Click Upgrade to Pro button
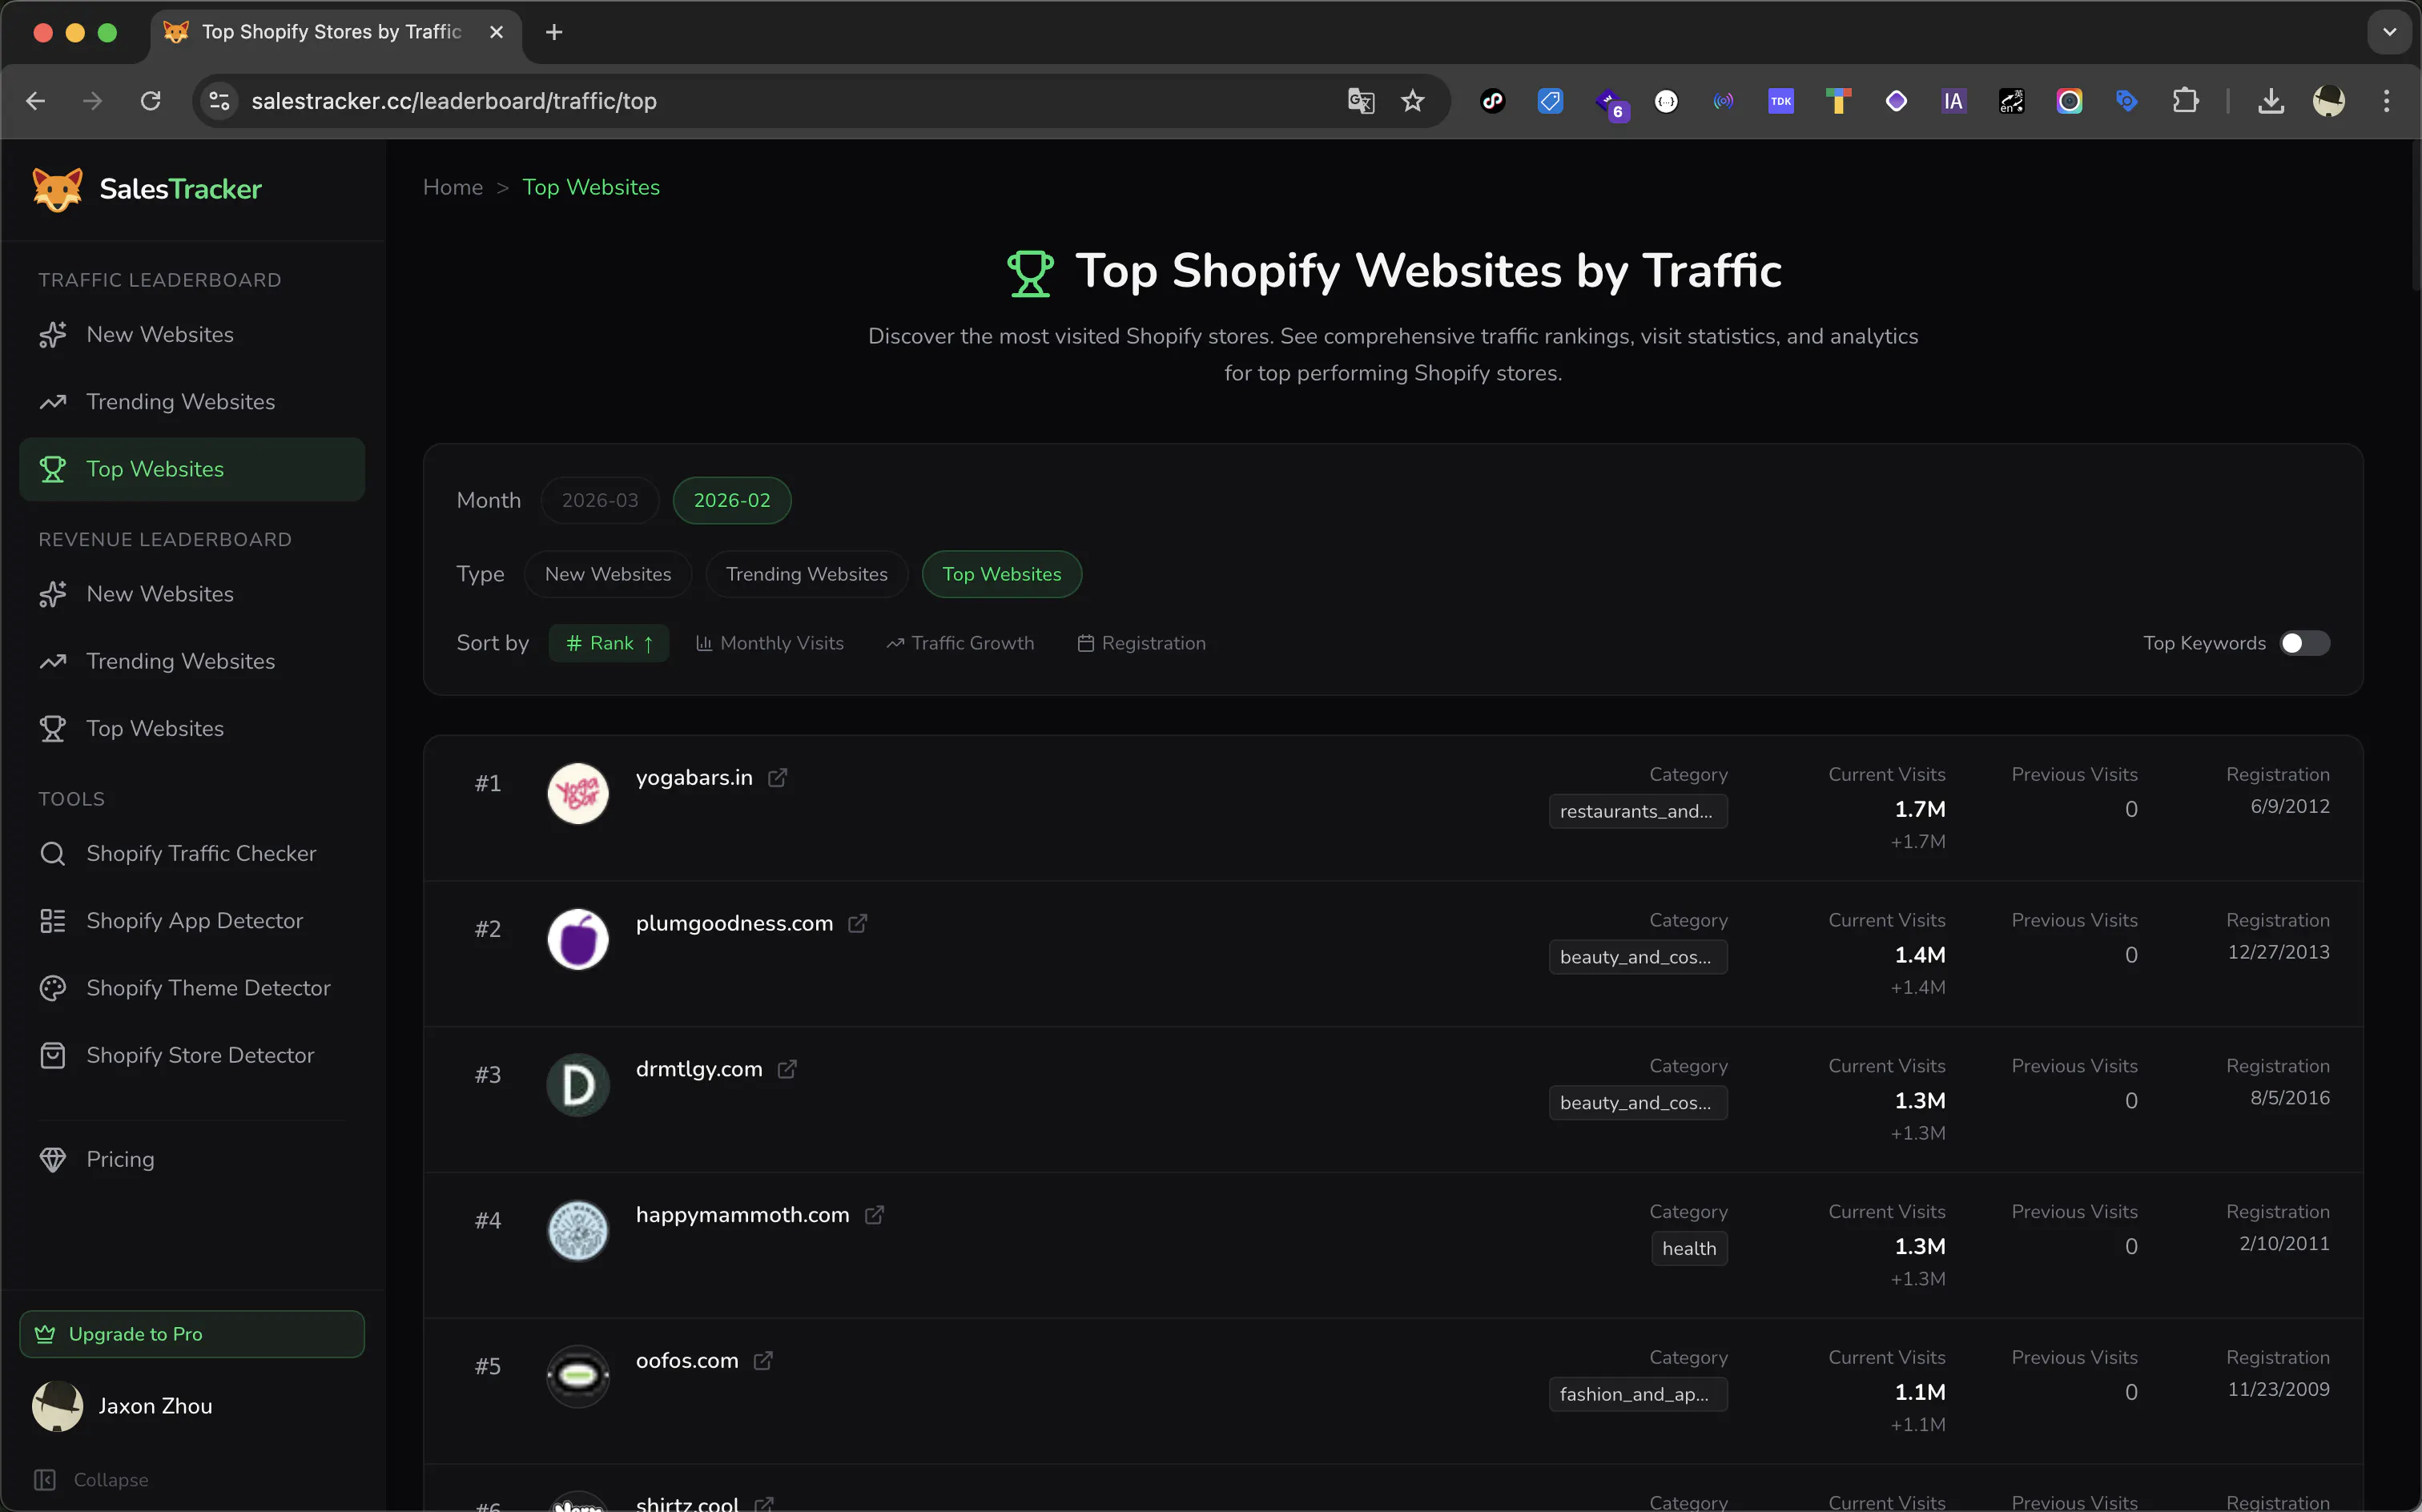 [x=192, y=1334]
